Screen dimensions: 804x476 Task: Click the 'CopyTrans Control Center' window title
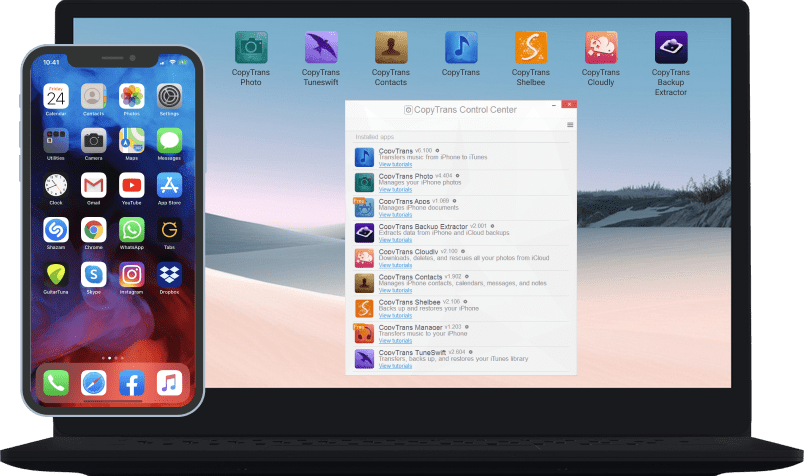click(x=465, y=110)
